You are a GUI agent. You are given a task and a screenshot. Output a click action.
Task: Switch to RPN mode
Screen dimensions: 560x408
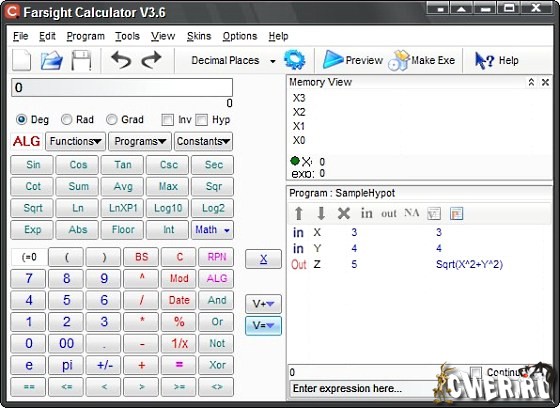pos(216,257)
